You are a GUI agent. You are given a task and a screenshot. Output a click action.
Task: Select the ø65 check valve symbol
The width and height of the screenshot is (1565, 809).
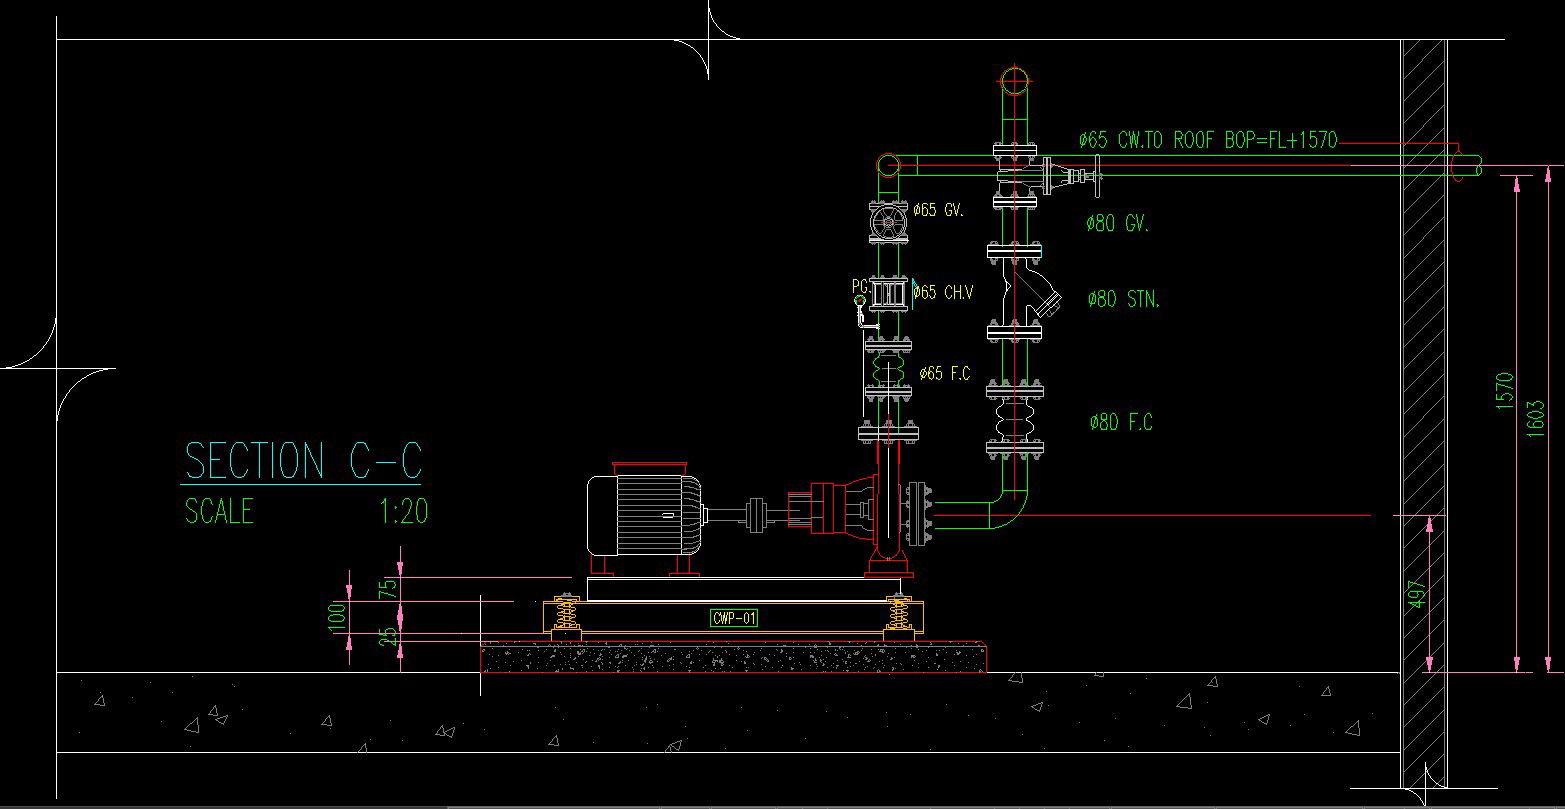click(887, 293)
